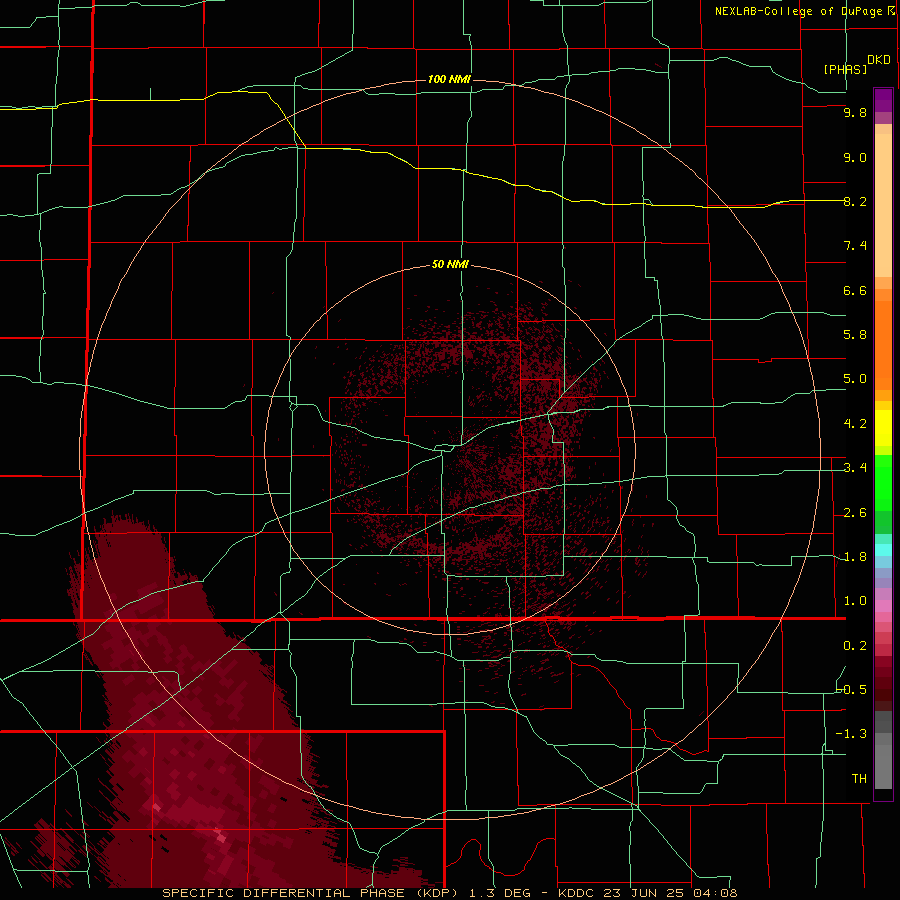This screenshot has height=900, width=900.
Task: Click the 5.8 scale value
Action: click(855, 335)
